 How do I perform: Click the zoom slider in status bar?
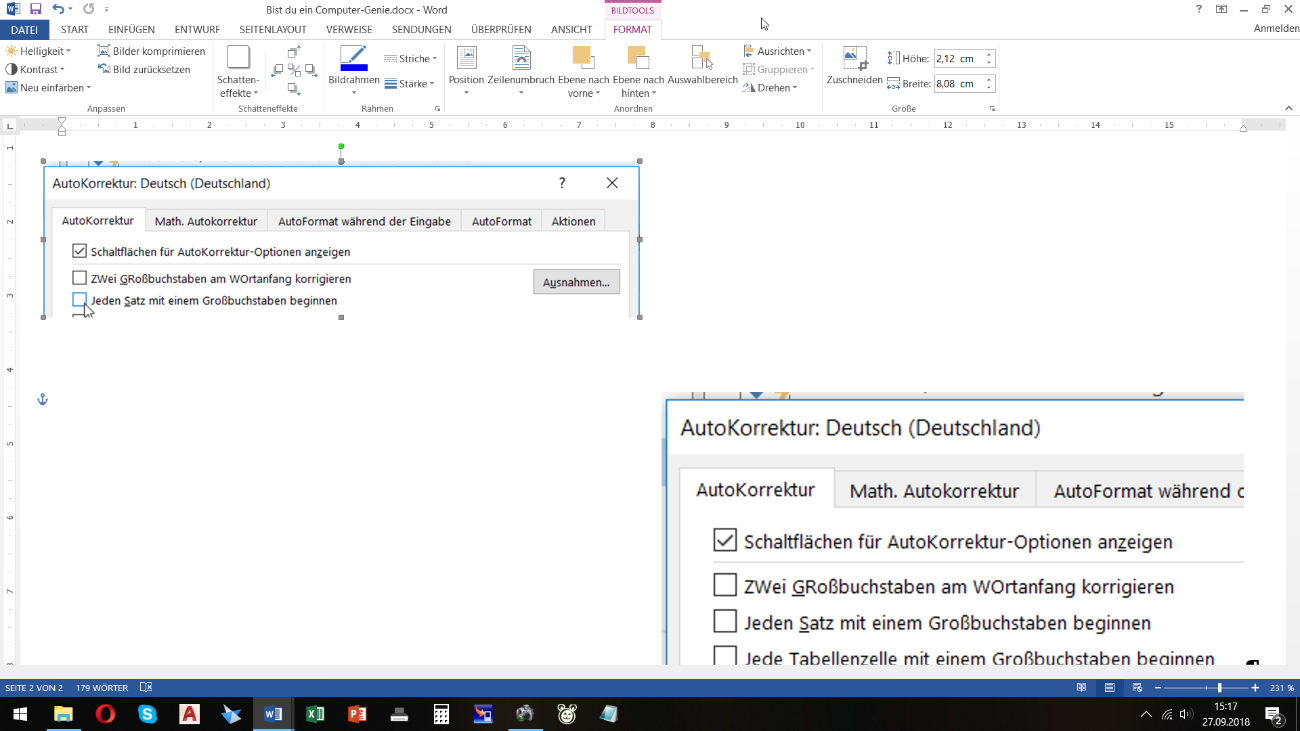(1219, 688)
